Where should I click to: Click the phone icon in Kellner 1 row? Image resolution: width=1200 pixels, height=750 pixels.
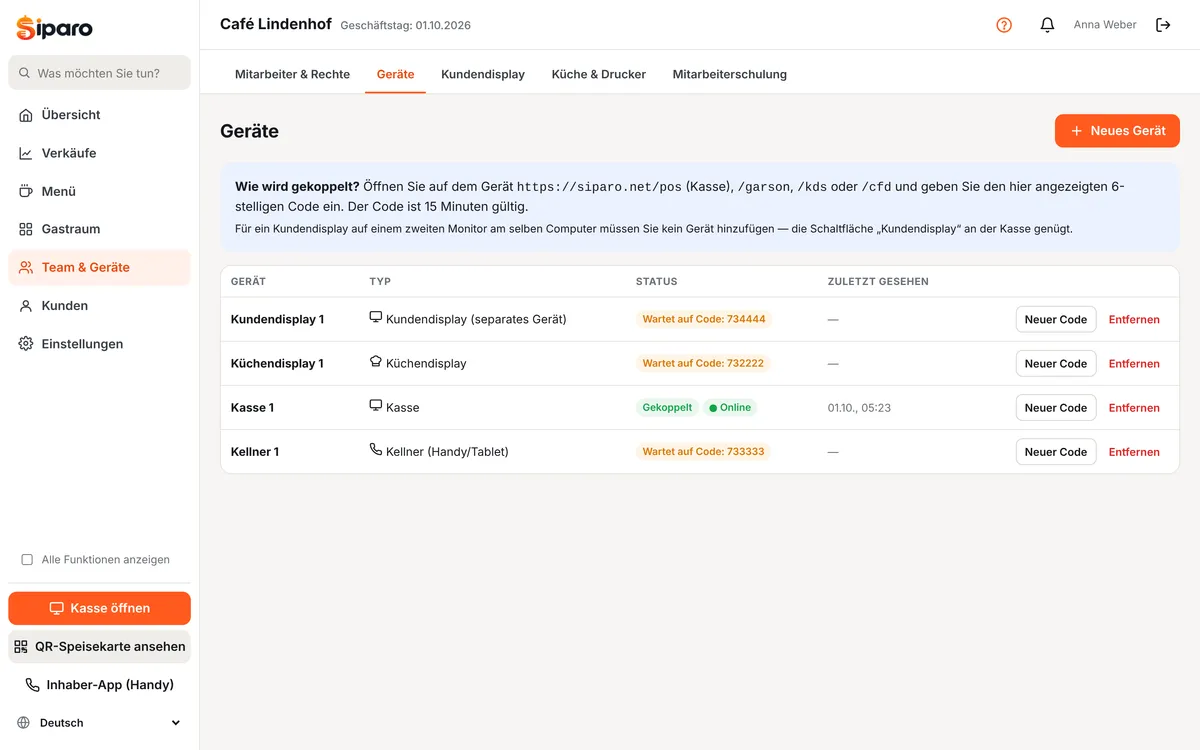376,450
